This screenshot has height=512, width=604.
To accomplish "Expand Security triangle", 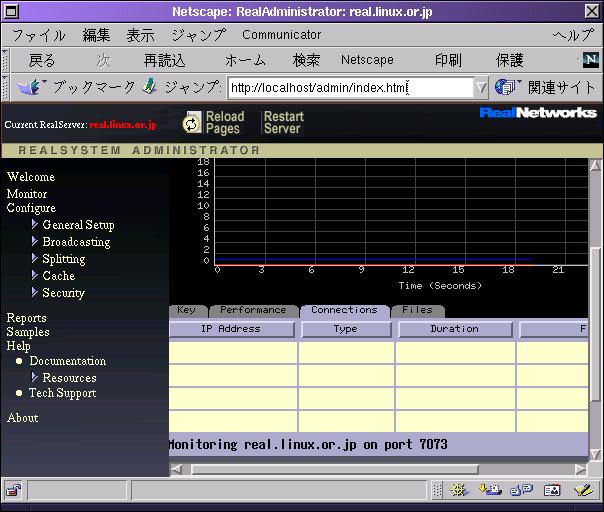I will (35, 292).
